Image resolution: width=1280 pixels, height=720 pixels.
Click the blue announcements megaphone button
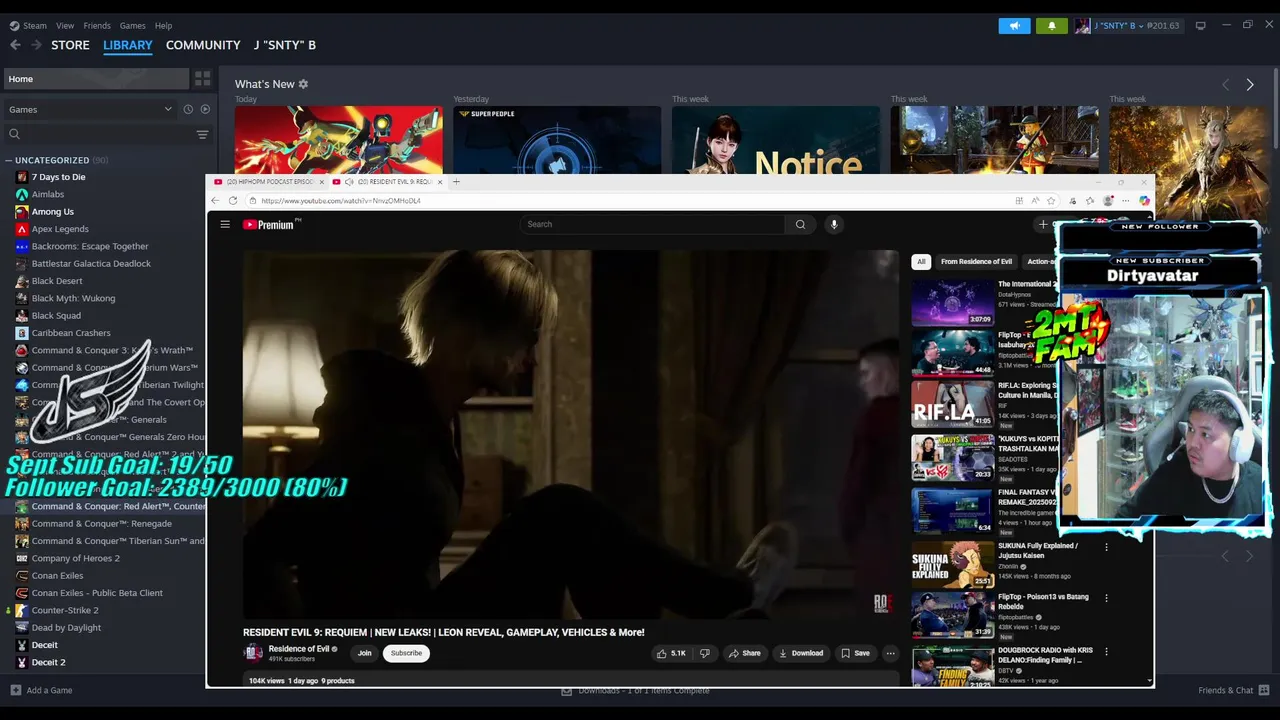tap(1014, 26)
